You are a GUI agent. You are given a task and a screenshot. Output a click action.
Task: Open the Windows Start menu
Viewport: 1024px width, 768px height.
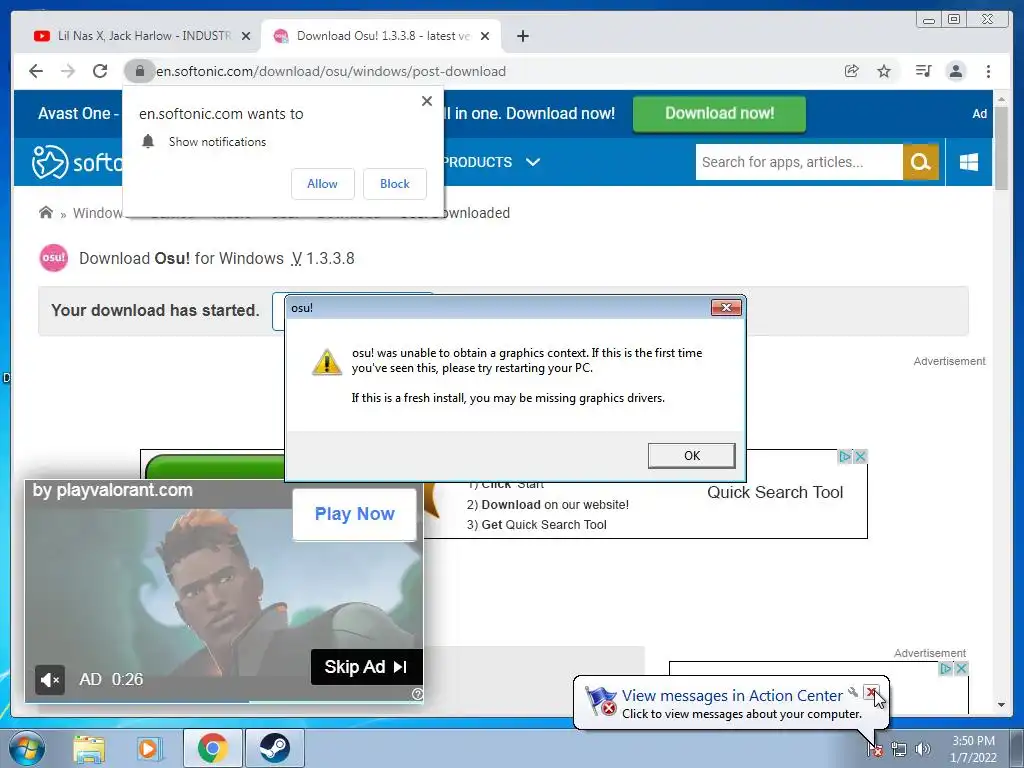pos(27,748)
